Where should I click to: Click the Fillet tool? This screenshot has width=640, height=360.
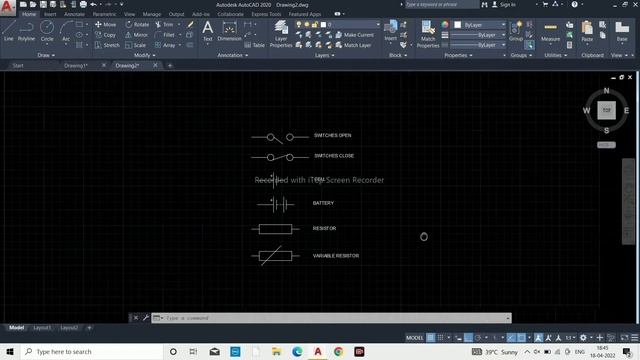click(164, 35)
